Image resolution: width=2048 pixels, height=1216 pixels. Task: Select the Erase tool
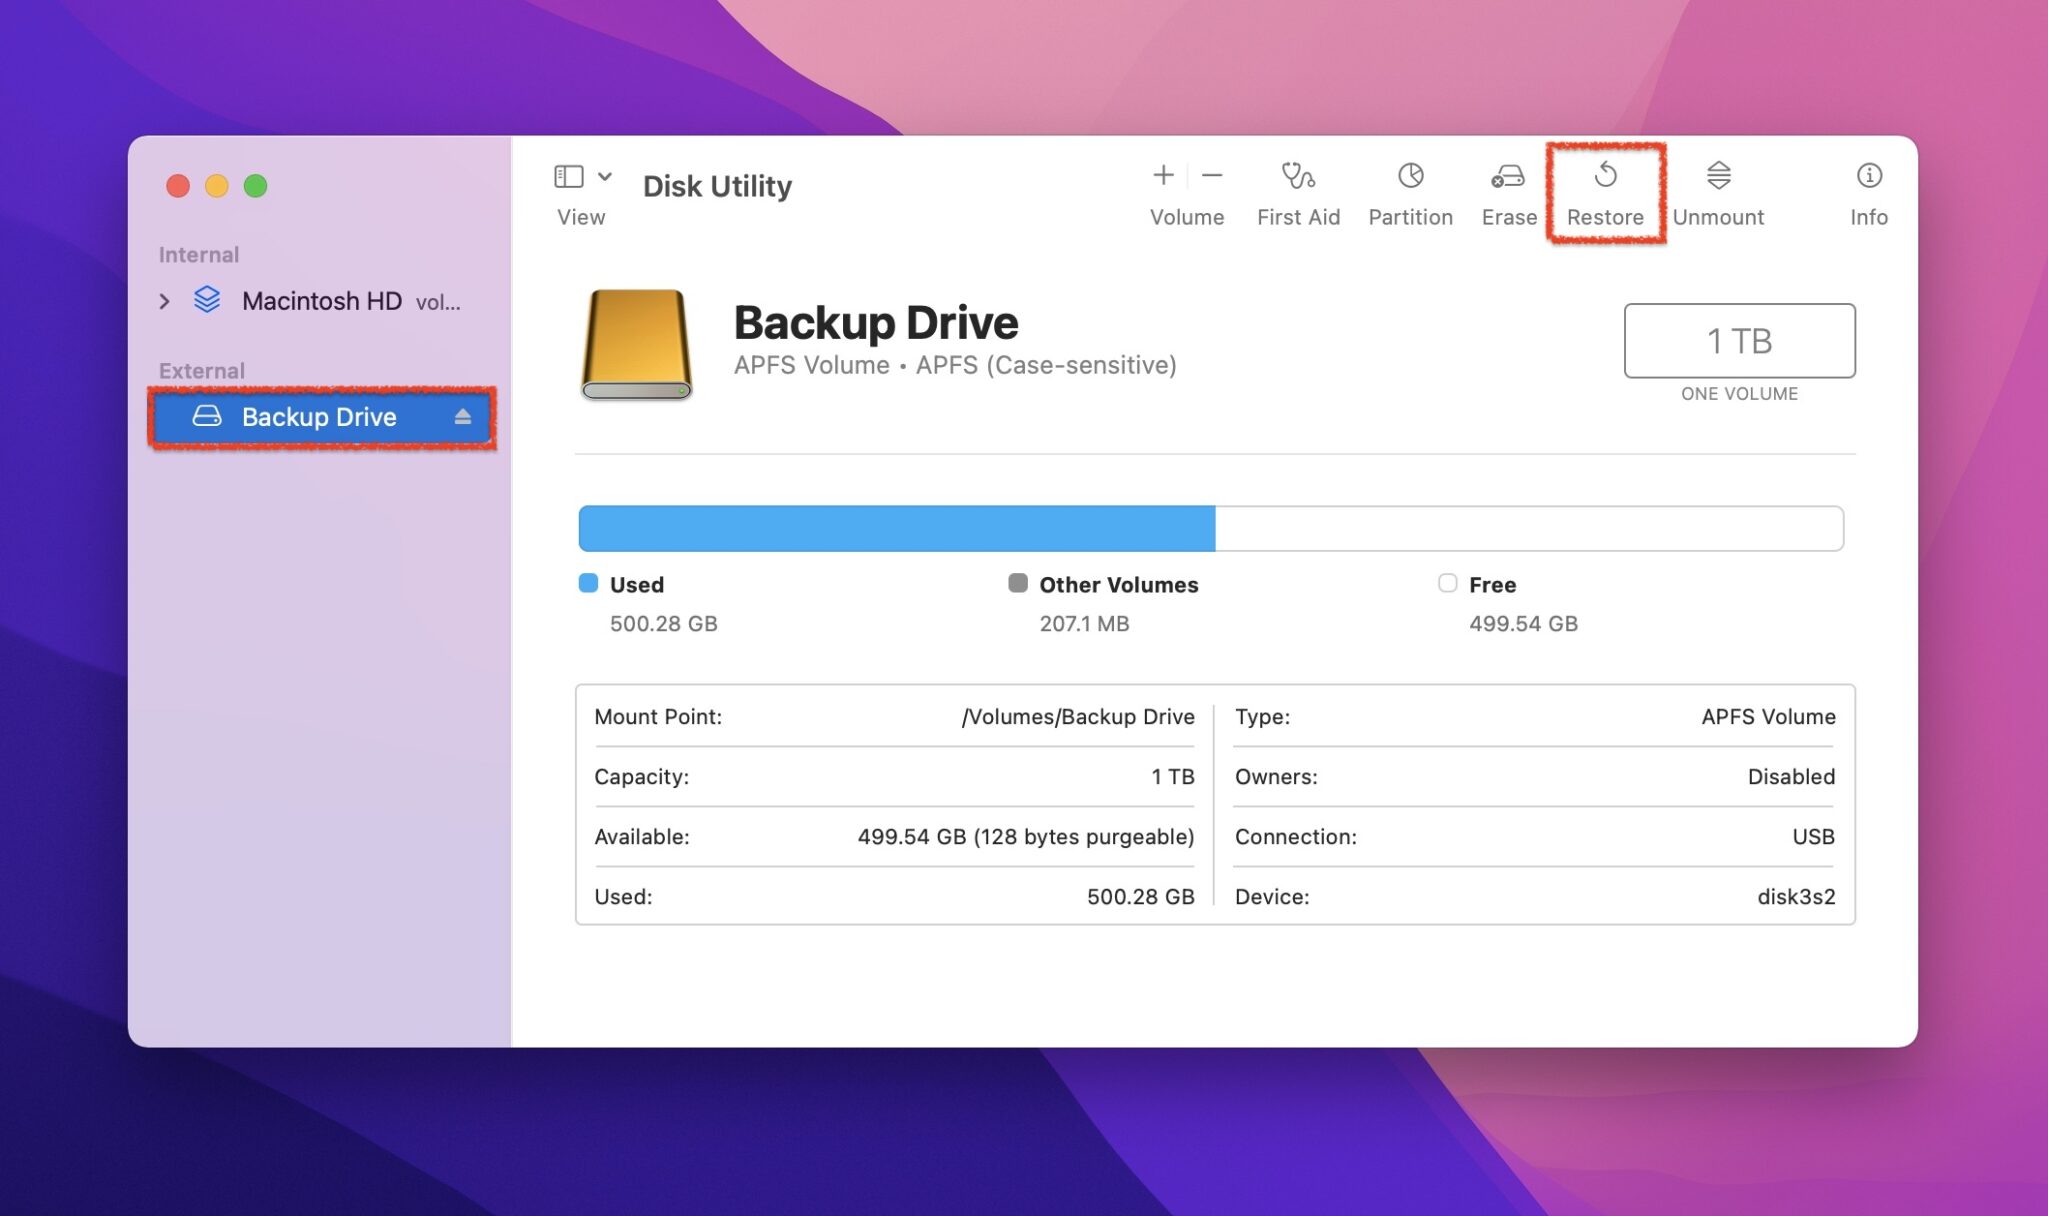click(1508, 190)
